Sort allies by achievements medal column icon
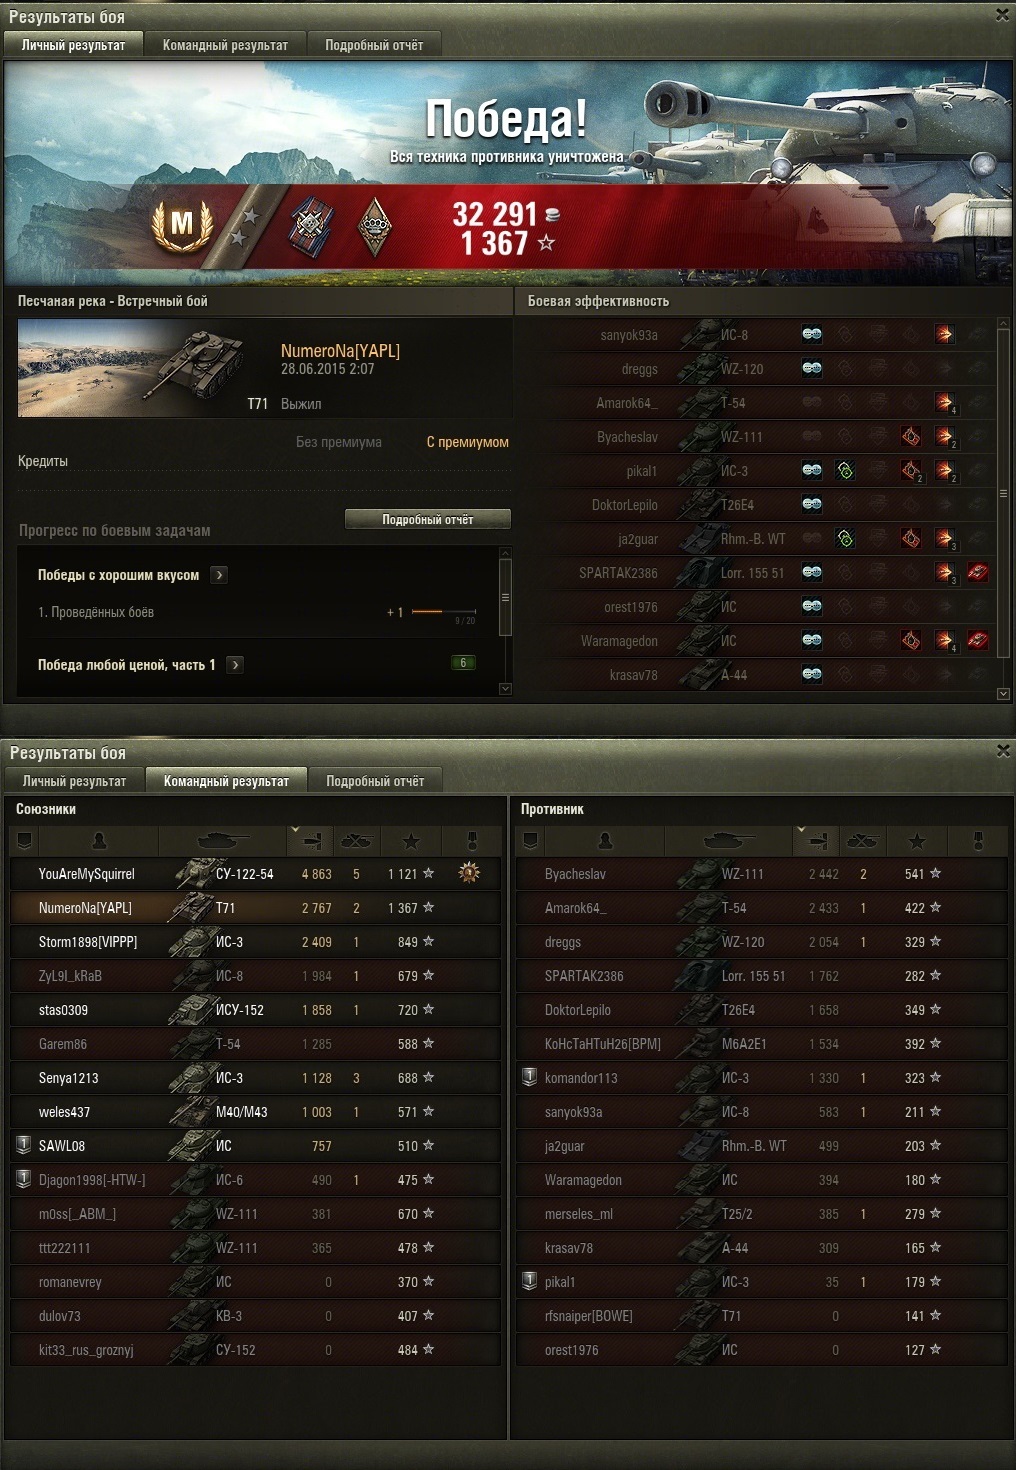Image resolution: width=1017 pixels, height=1470 pixels. [x=472, y=842]
